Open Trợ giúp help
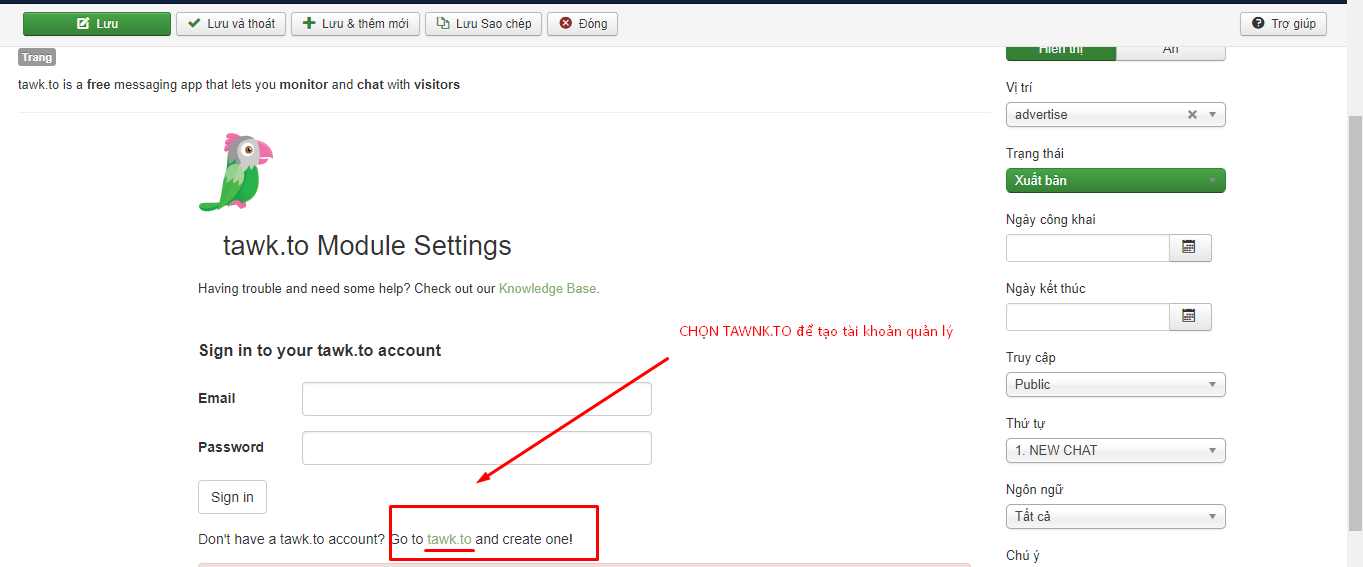Screen dimensions: 1363x567 1283,24
